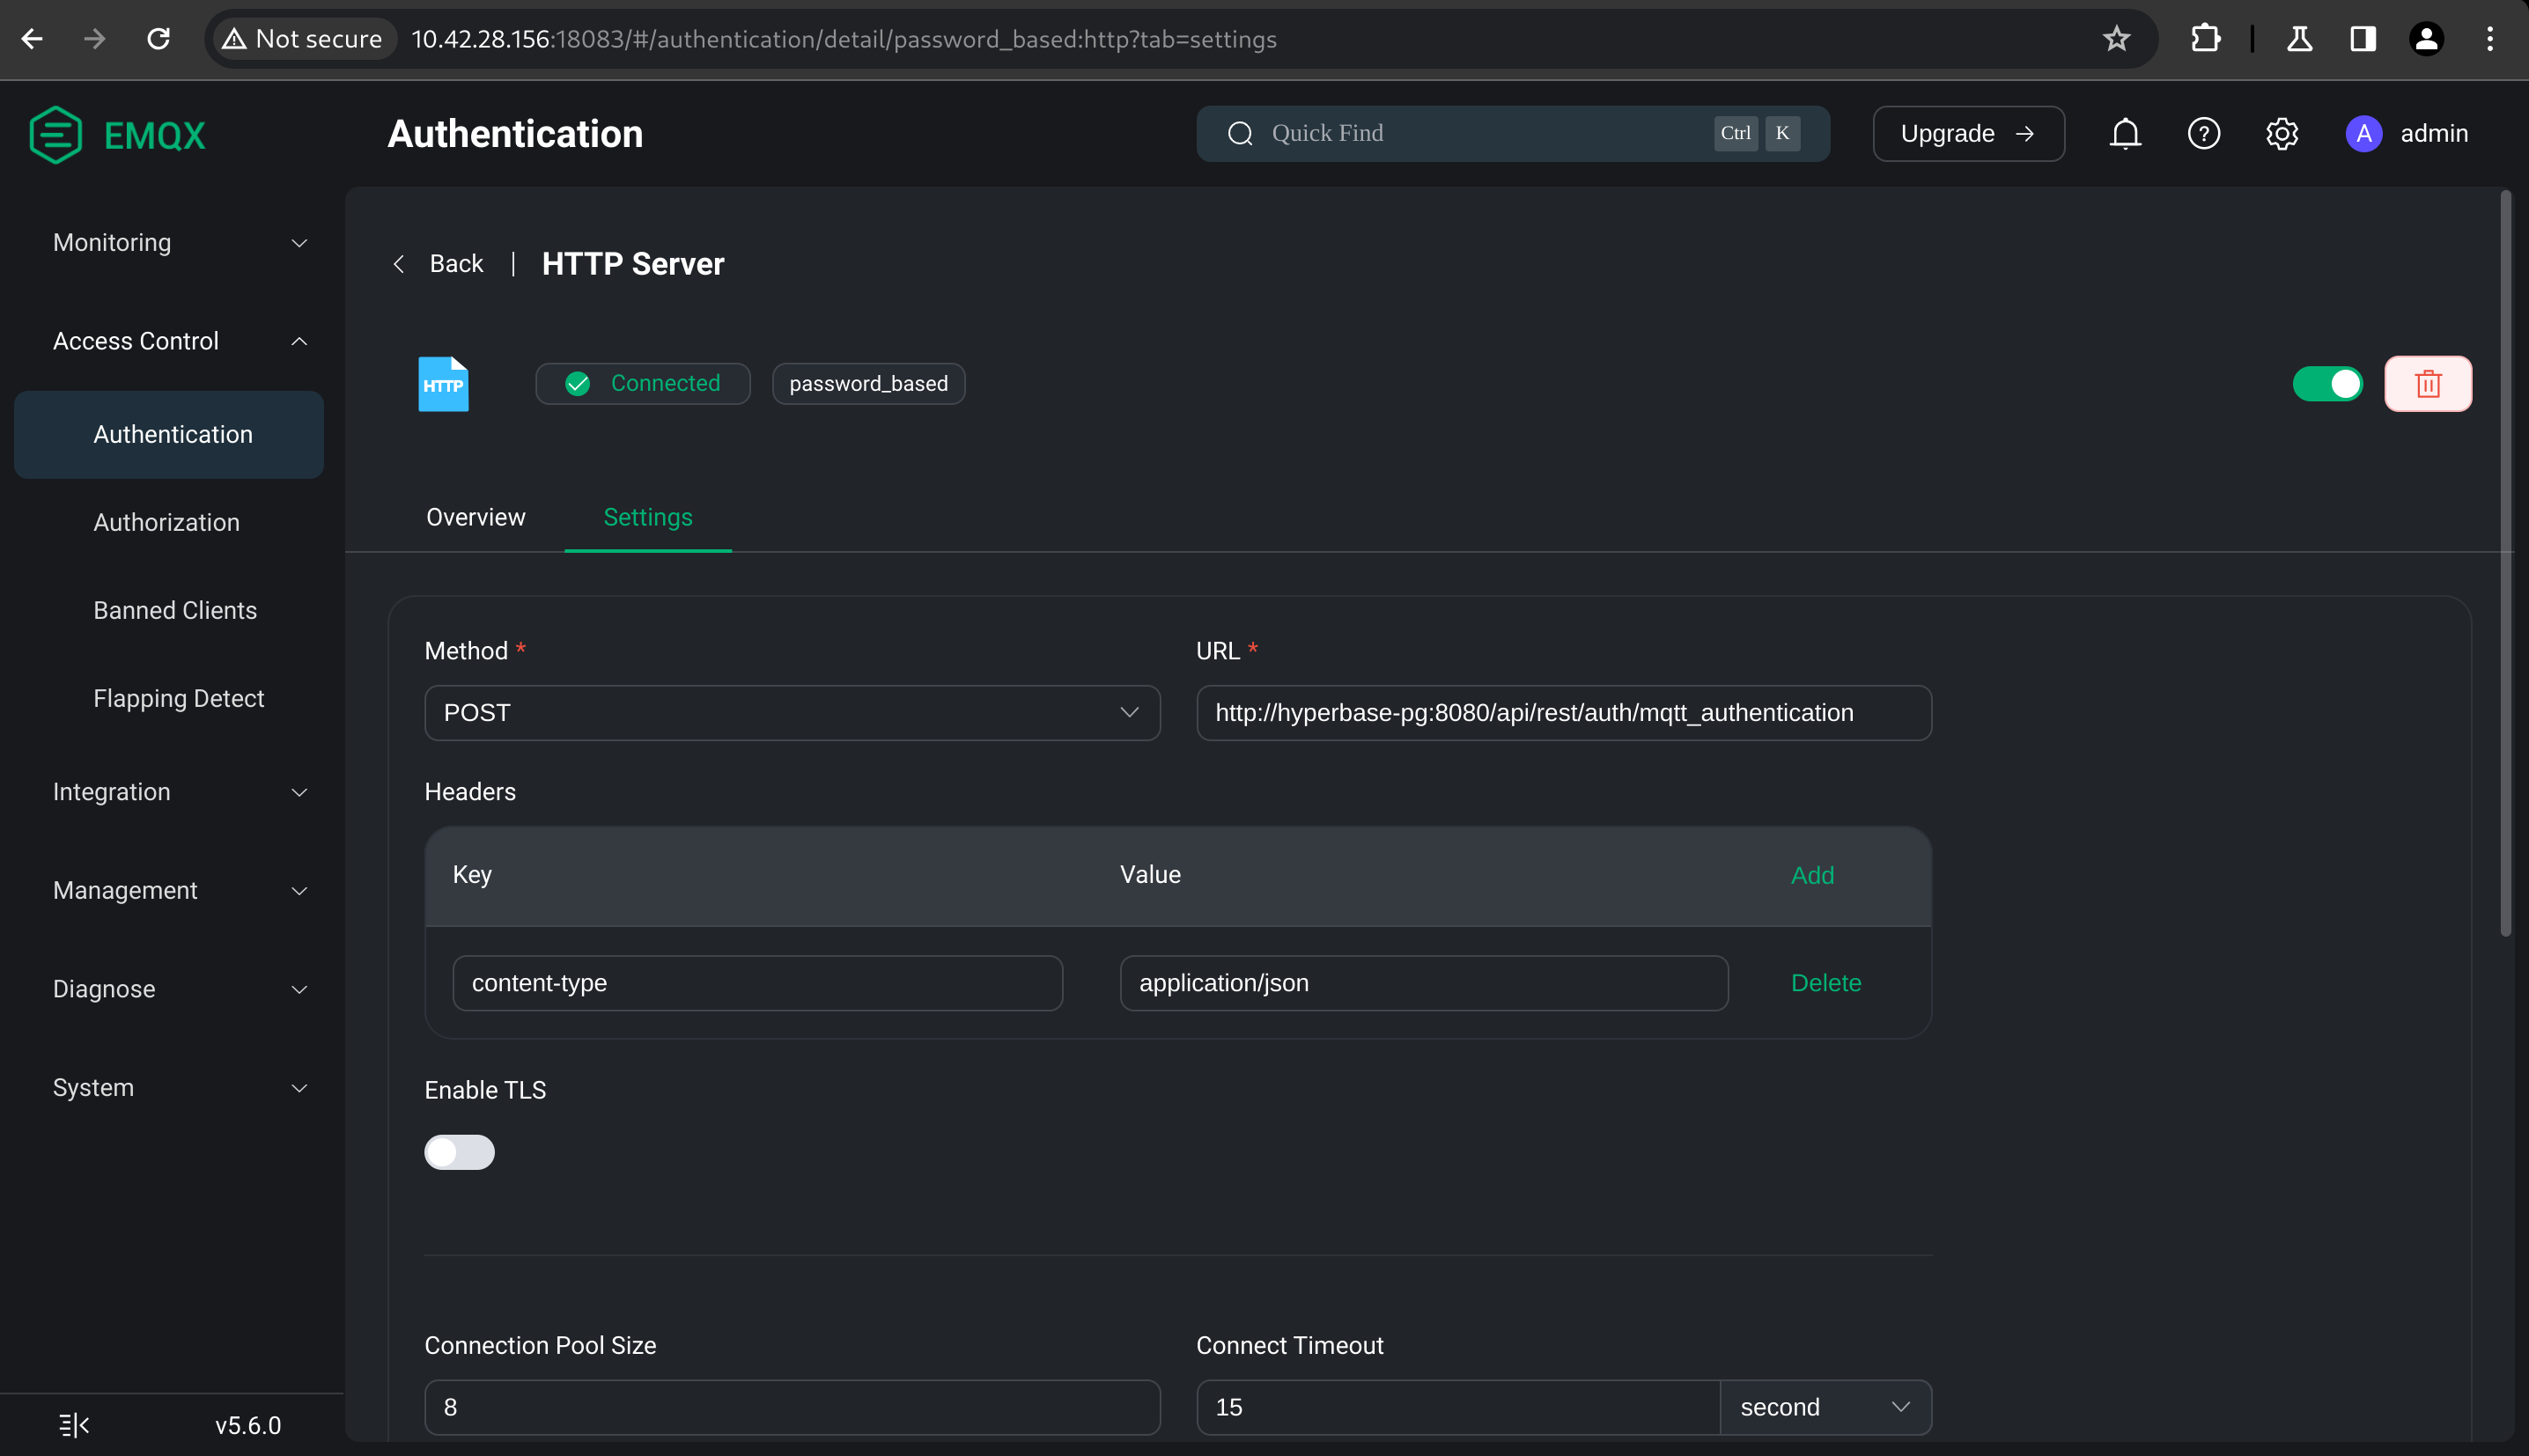Click the URL input field
The image size is (2529, 1456).
click(1563, 712)
